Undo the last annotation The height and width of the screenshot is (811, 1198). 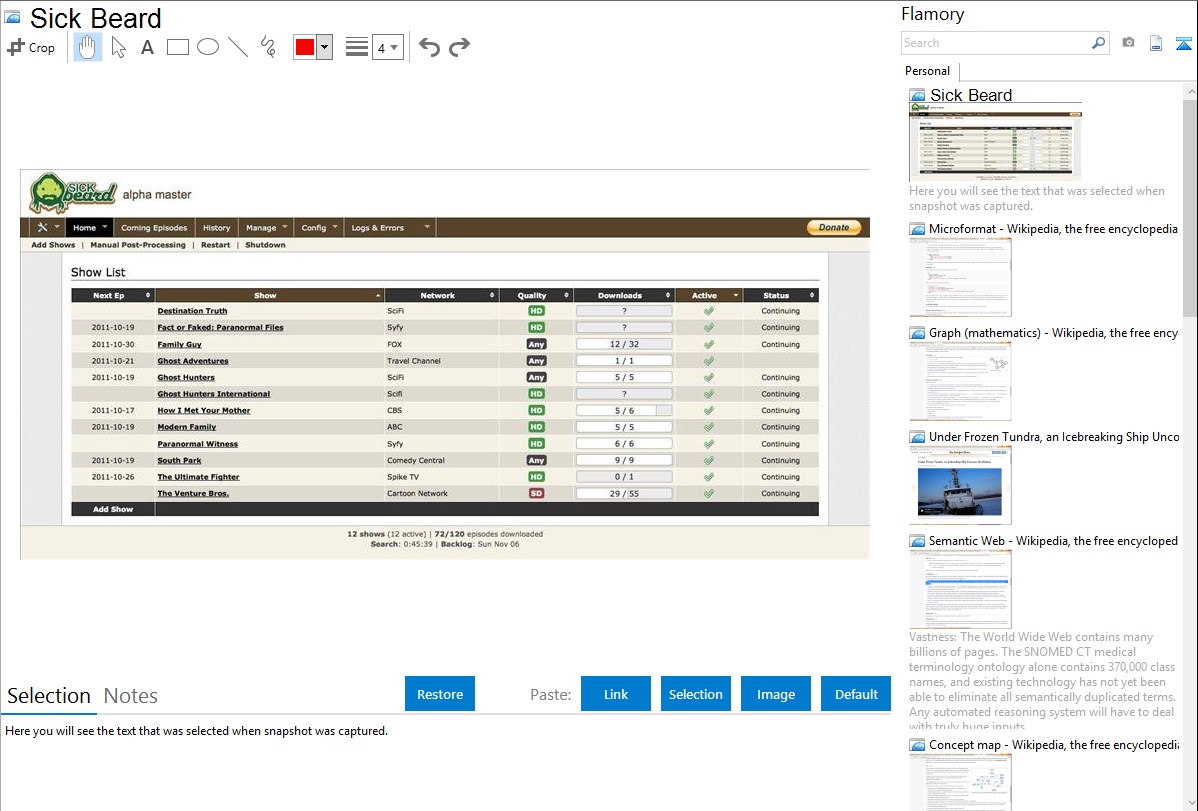pos(429,47)
